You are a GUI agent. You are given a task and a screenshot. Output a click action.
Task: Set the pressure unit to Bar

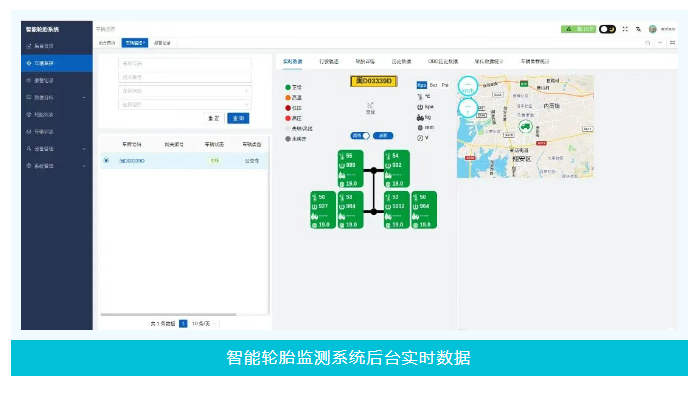(433, 85)
